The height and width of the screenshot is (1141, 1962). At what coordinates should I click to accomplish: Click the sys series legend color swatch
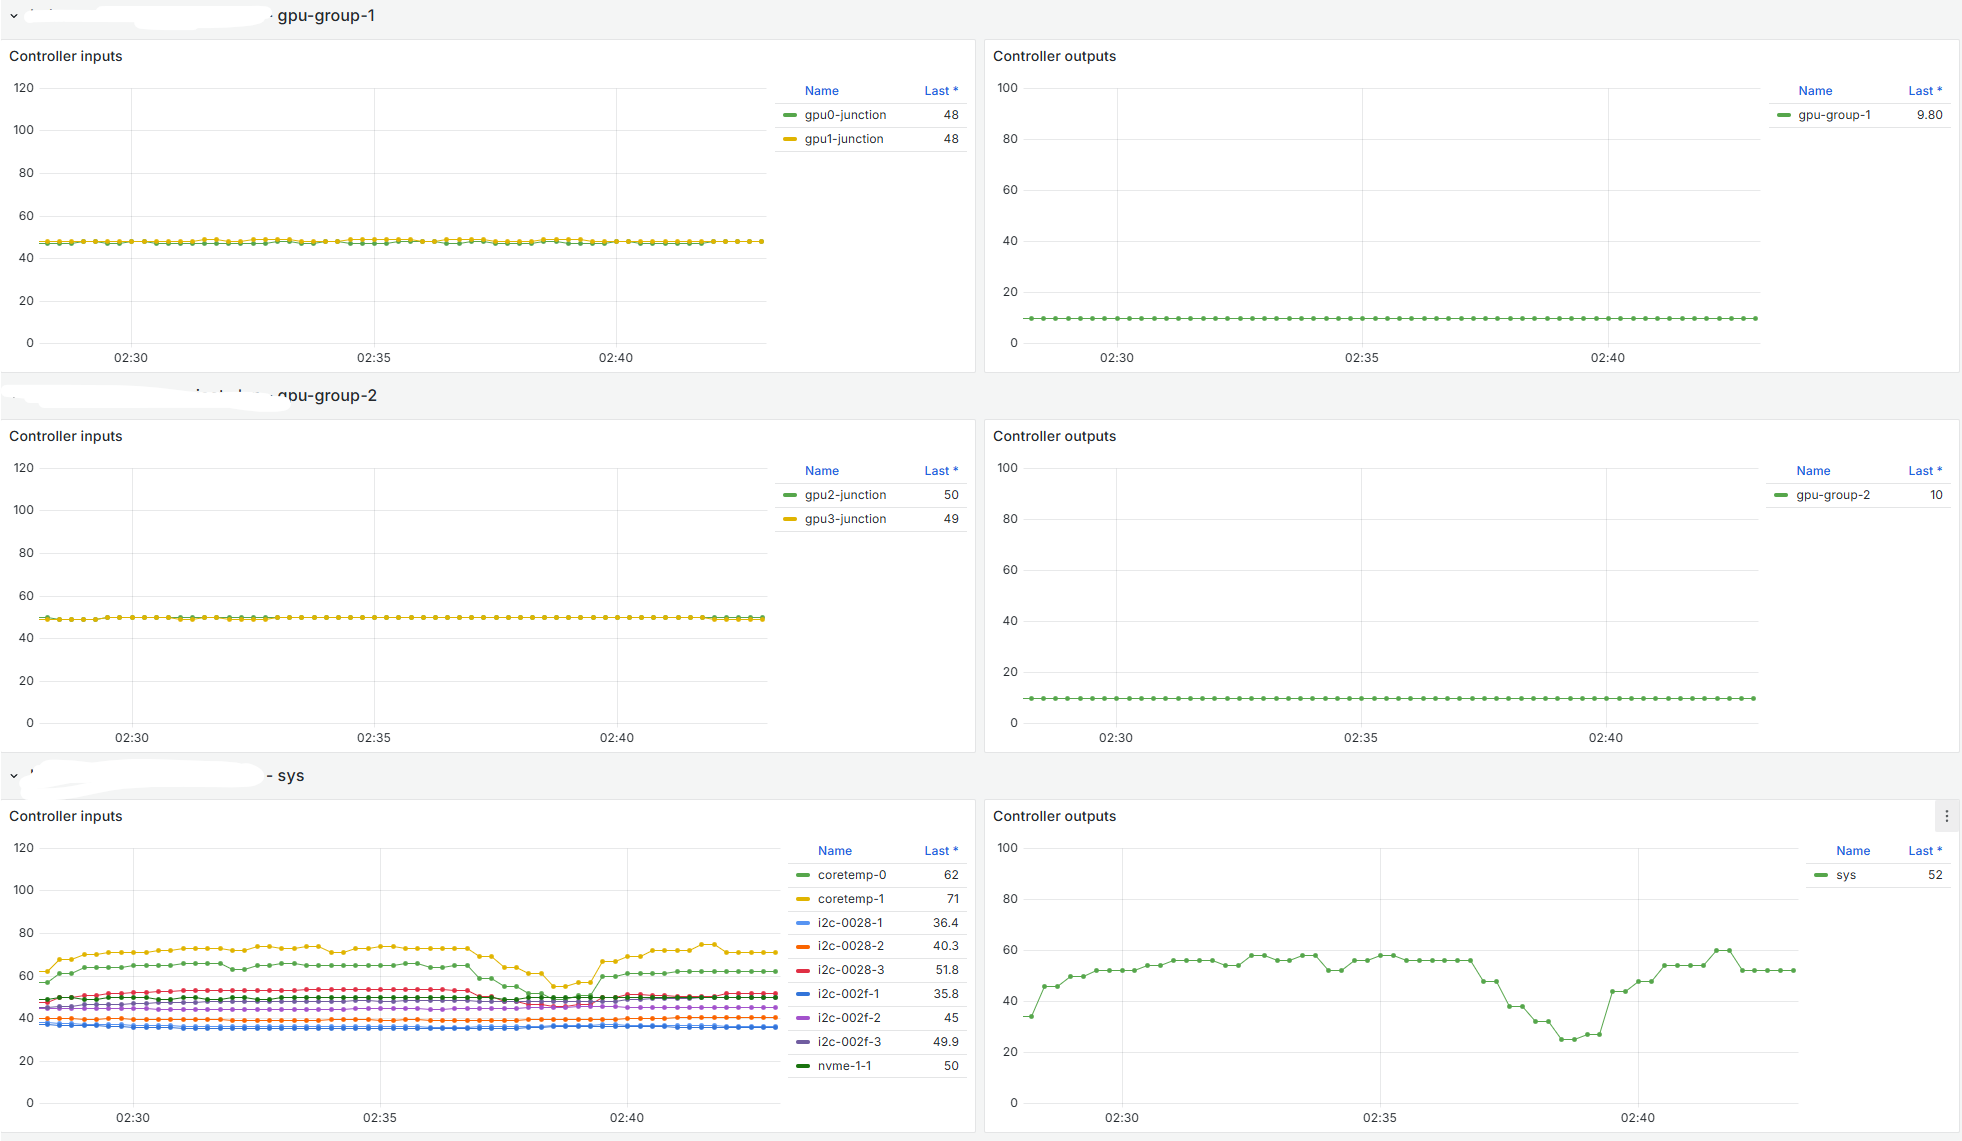click(x=1821, y=875)
